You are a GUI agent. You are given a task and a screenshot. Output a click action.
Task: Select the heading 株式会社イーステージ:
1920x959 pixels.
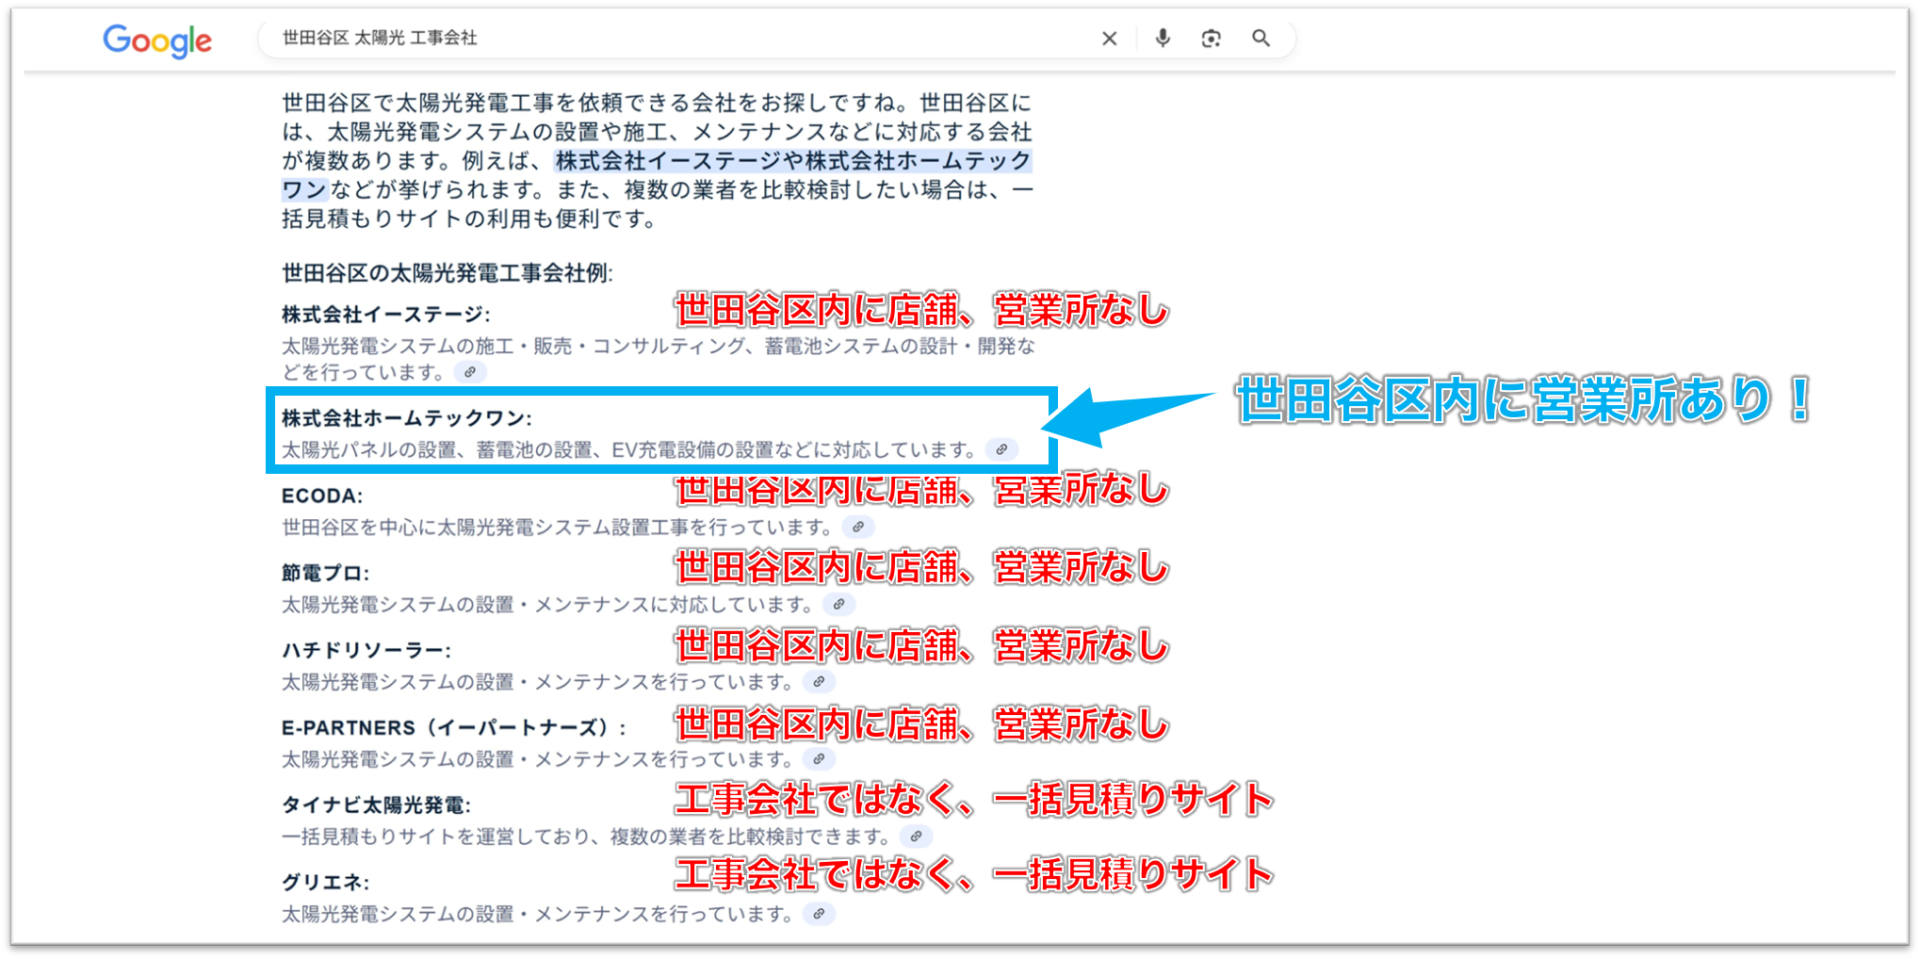click(386, 315)
